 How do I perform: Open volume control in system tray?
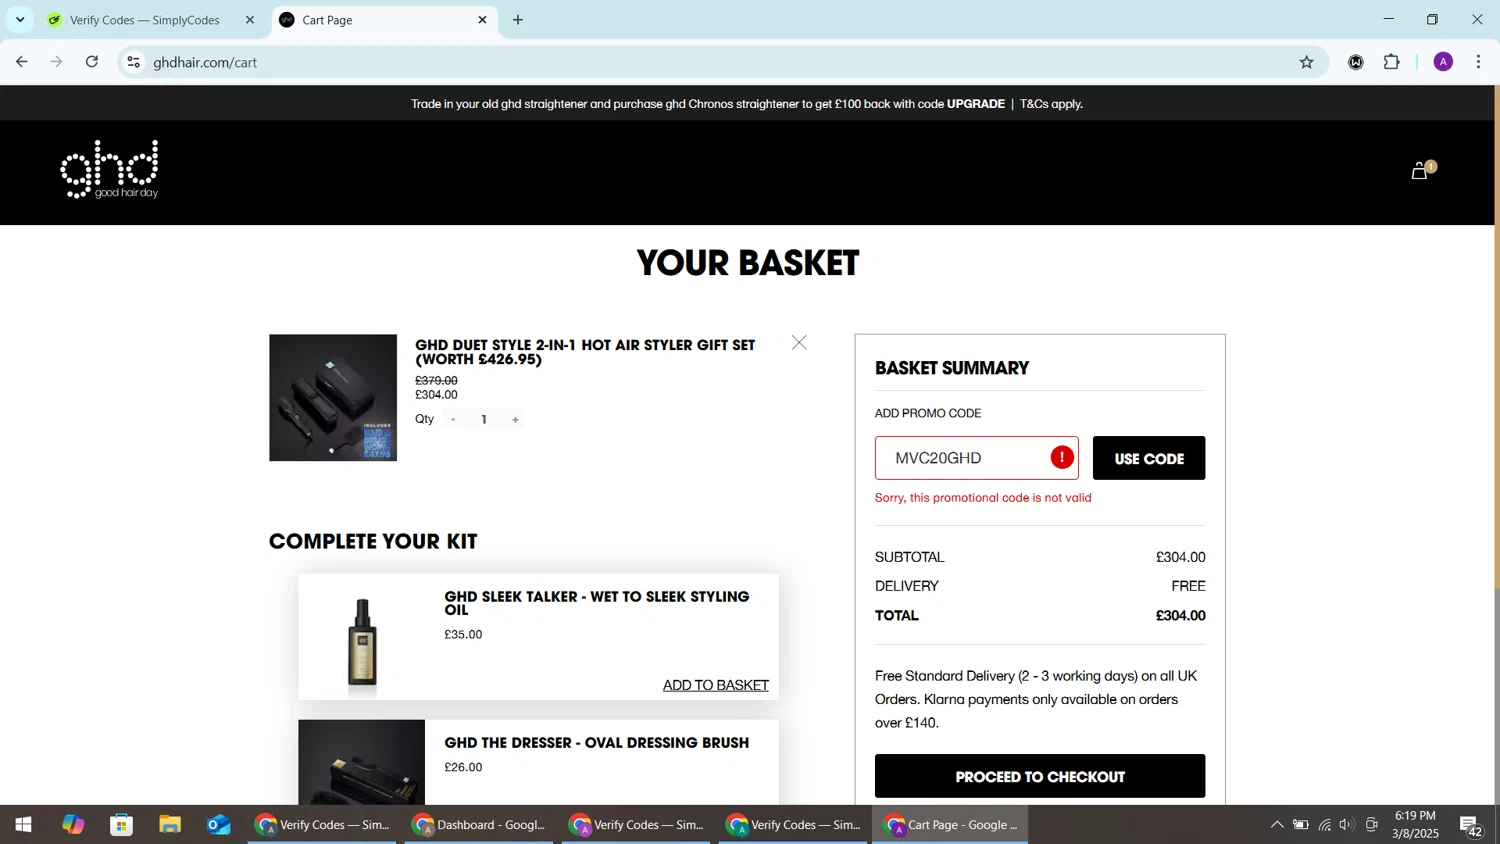point(1348,825)
